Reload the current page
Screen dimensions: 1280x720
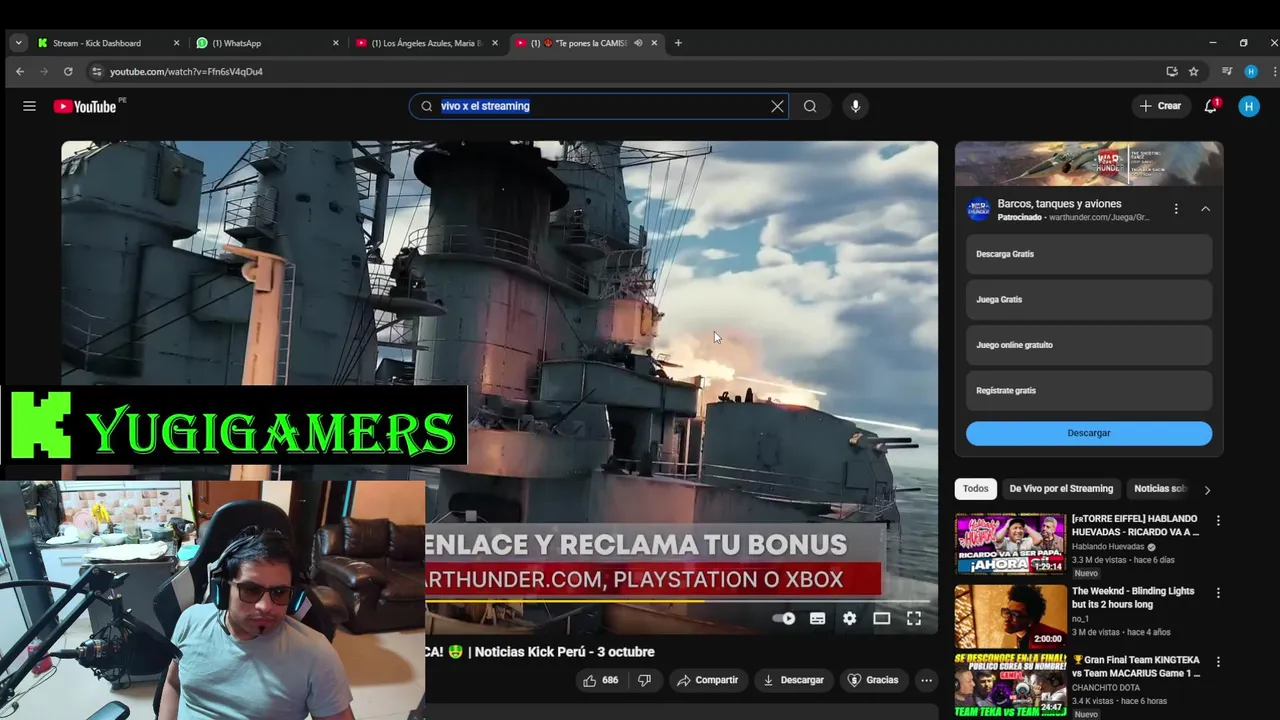pyautogui.click(x=68, y=72)
